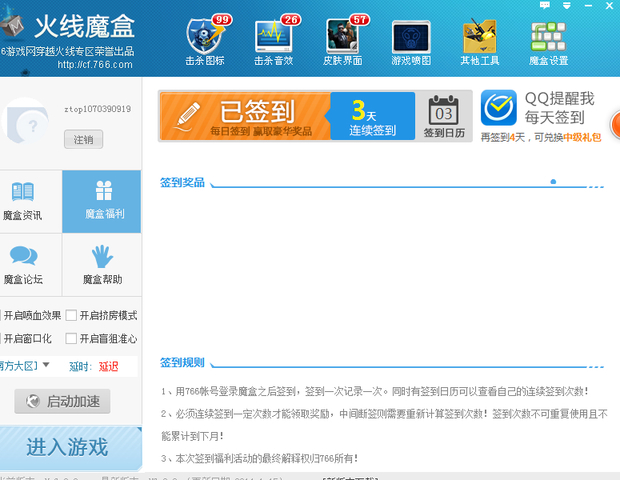Toggle 开启喷血效果 checkbox
This screenshot has width=620, height=480.
(1, 316)
